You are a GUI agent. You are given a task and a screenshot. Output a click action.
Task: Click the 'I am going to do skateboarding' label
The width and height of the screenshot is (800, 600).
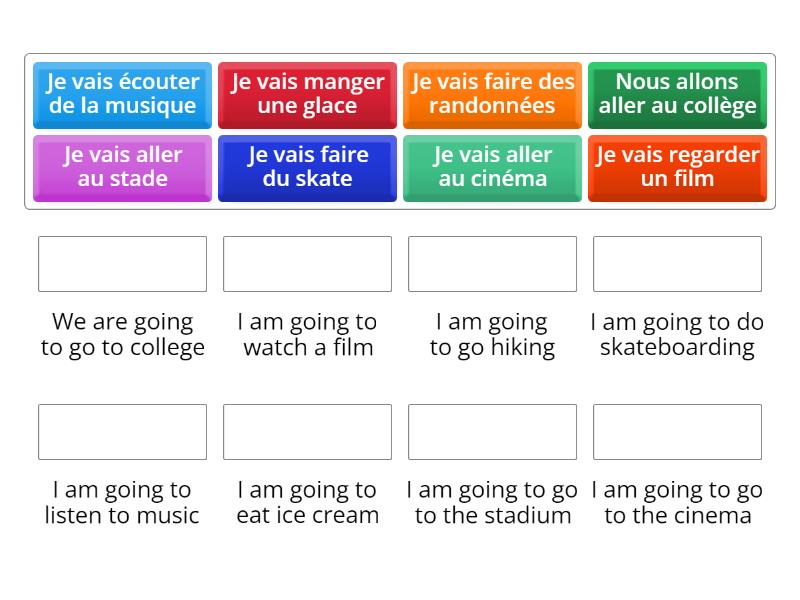tap(677, 335)
